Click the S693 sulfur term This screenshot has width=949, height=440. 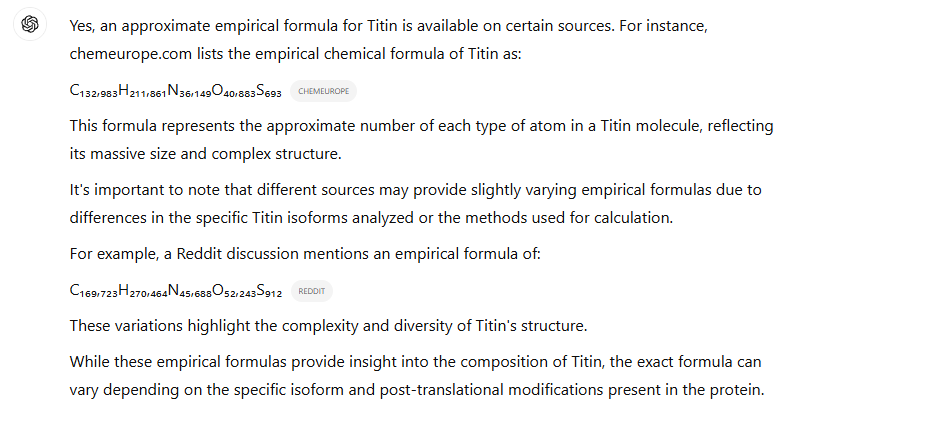269,92
